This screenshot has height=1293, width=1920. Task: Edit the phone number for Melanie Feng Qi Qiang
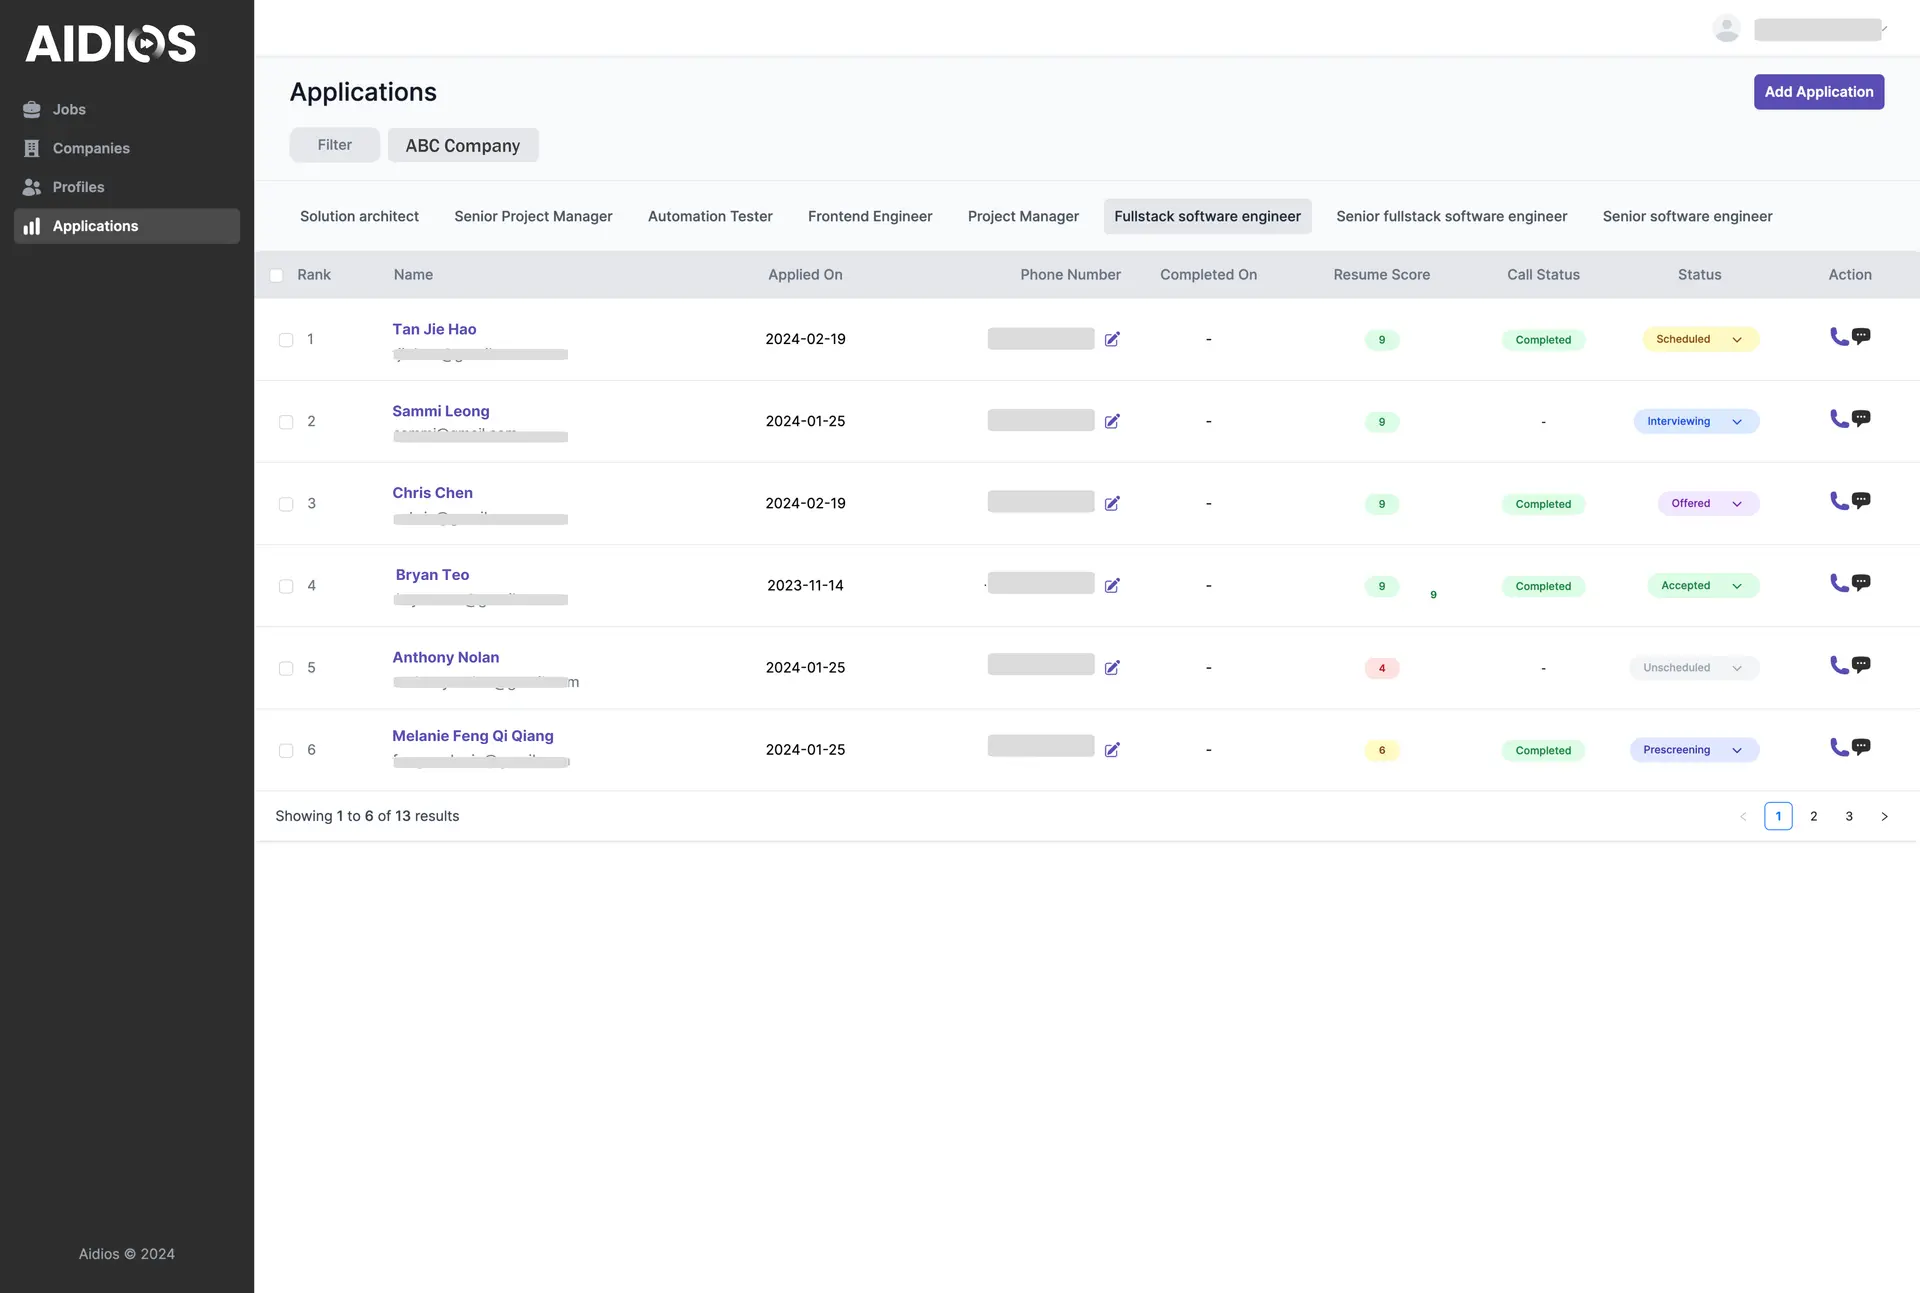(x=1112, y=750)
